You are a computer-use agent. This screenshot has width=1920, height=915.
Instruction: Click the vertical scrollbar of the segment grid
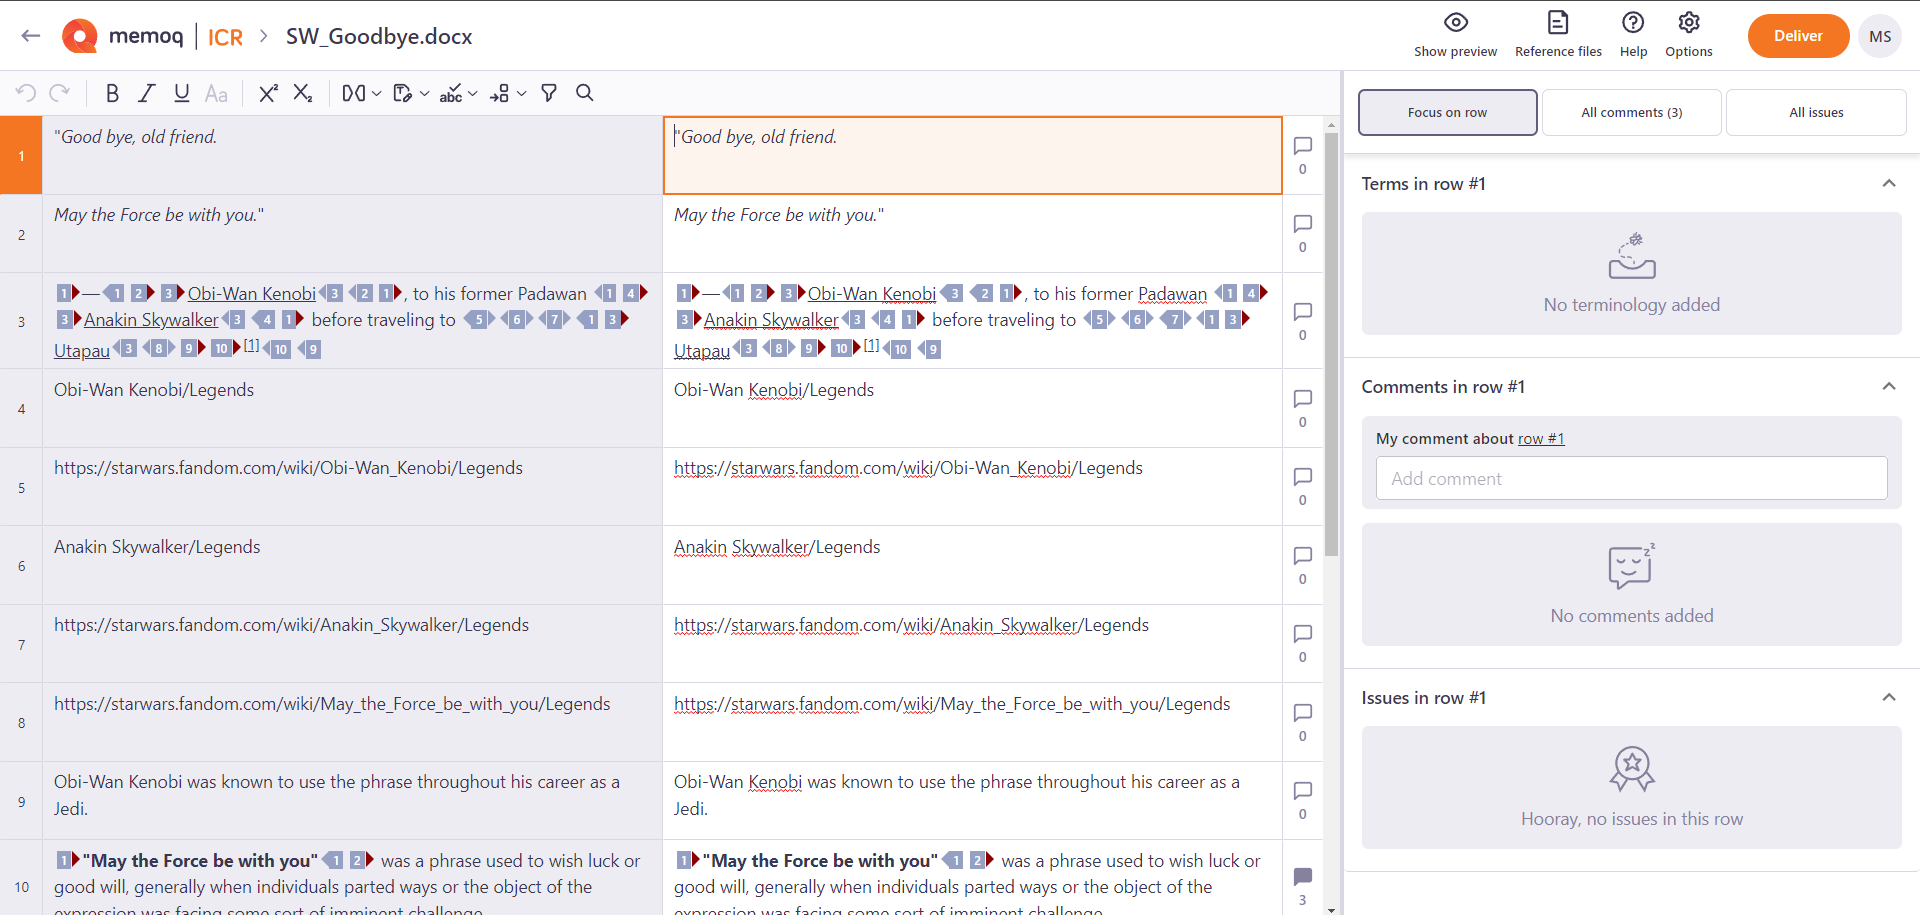click(x=1331, y=345)
